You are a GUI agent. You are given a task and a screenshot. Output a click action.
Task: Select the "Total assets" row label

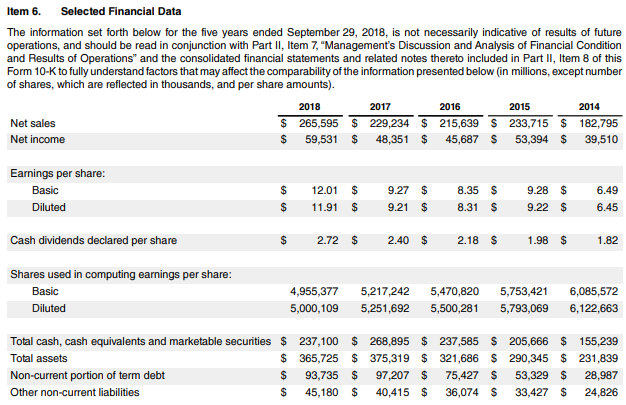pos(41,358)
